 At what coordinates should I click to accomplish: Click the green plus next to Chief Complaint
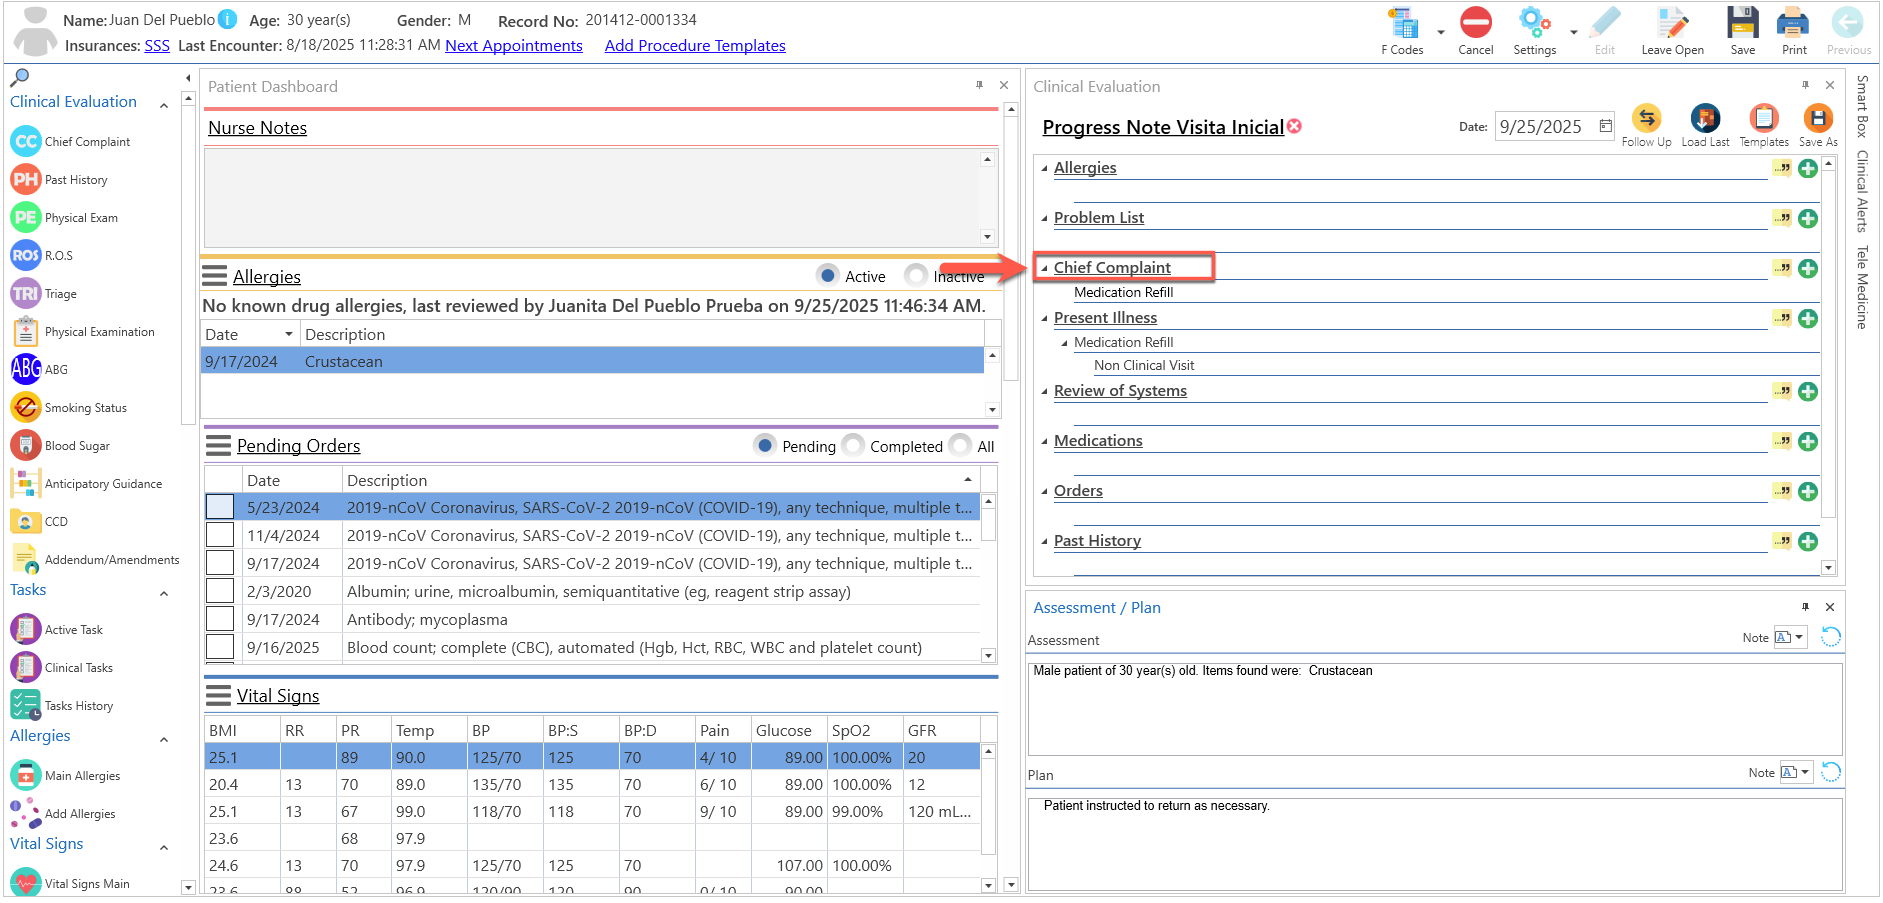coord(1808,268)
